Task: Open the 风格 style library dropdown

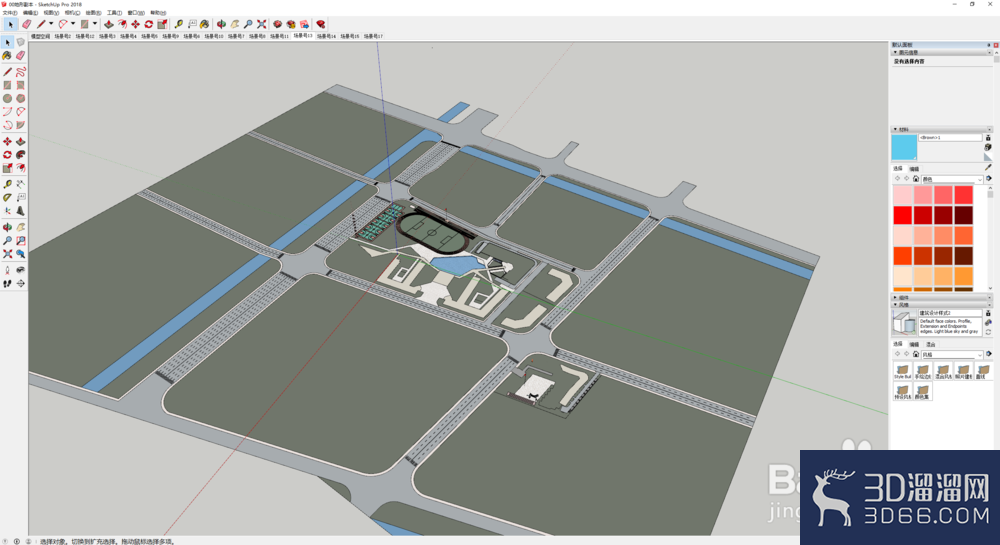Action: point(952,354)
